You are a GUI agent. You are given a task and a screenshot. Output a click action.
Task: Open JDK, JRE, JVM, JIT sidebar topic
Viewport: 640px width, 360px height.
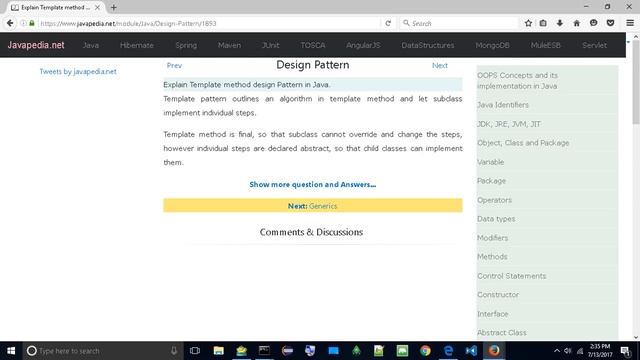click(509, 124)
